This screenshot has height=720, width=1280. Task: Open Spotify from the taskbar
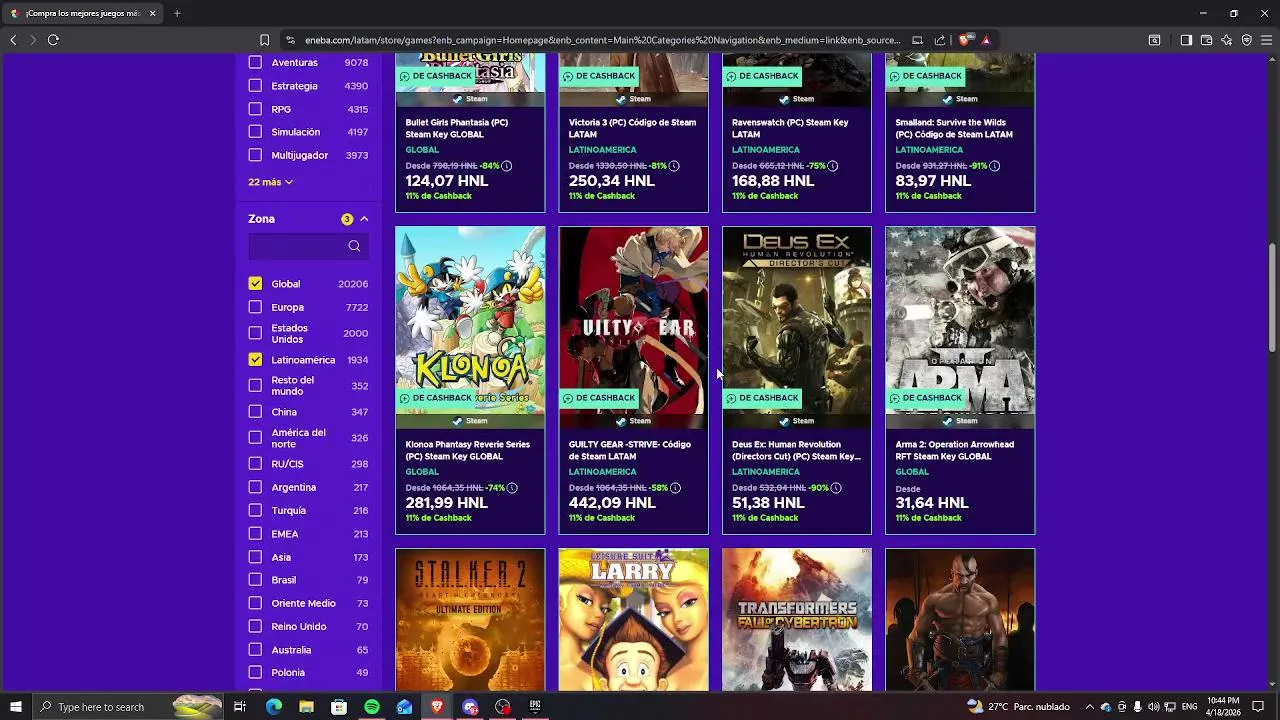[x=372, y=707]
